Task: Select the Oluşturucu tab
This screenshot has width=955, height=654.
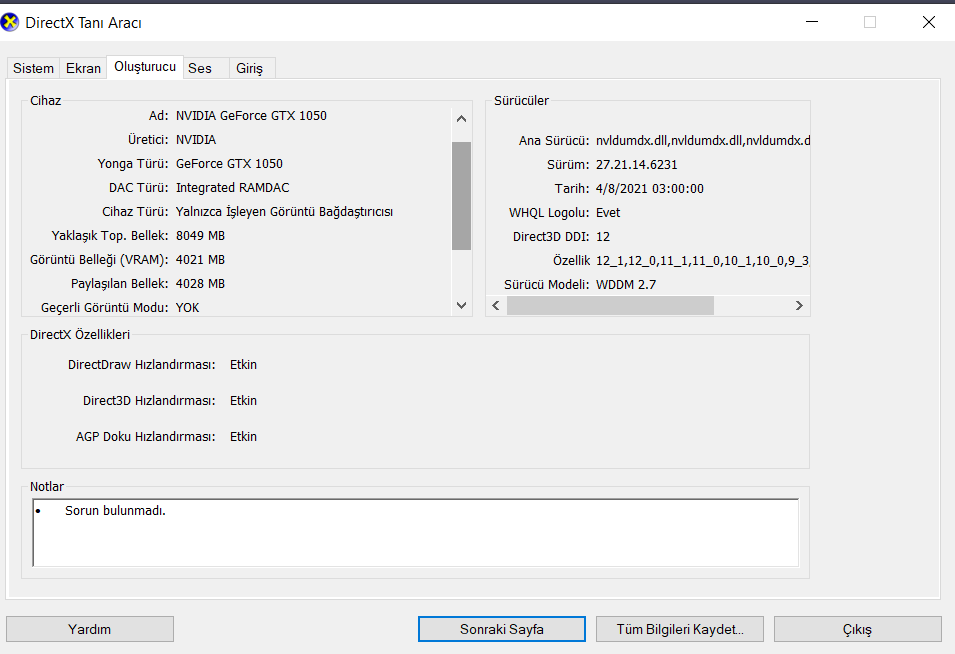Action: [x=145, y=67]
